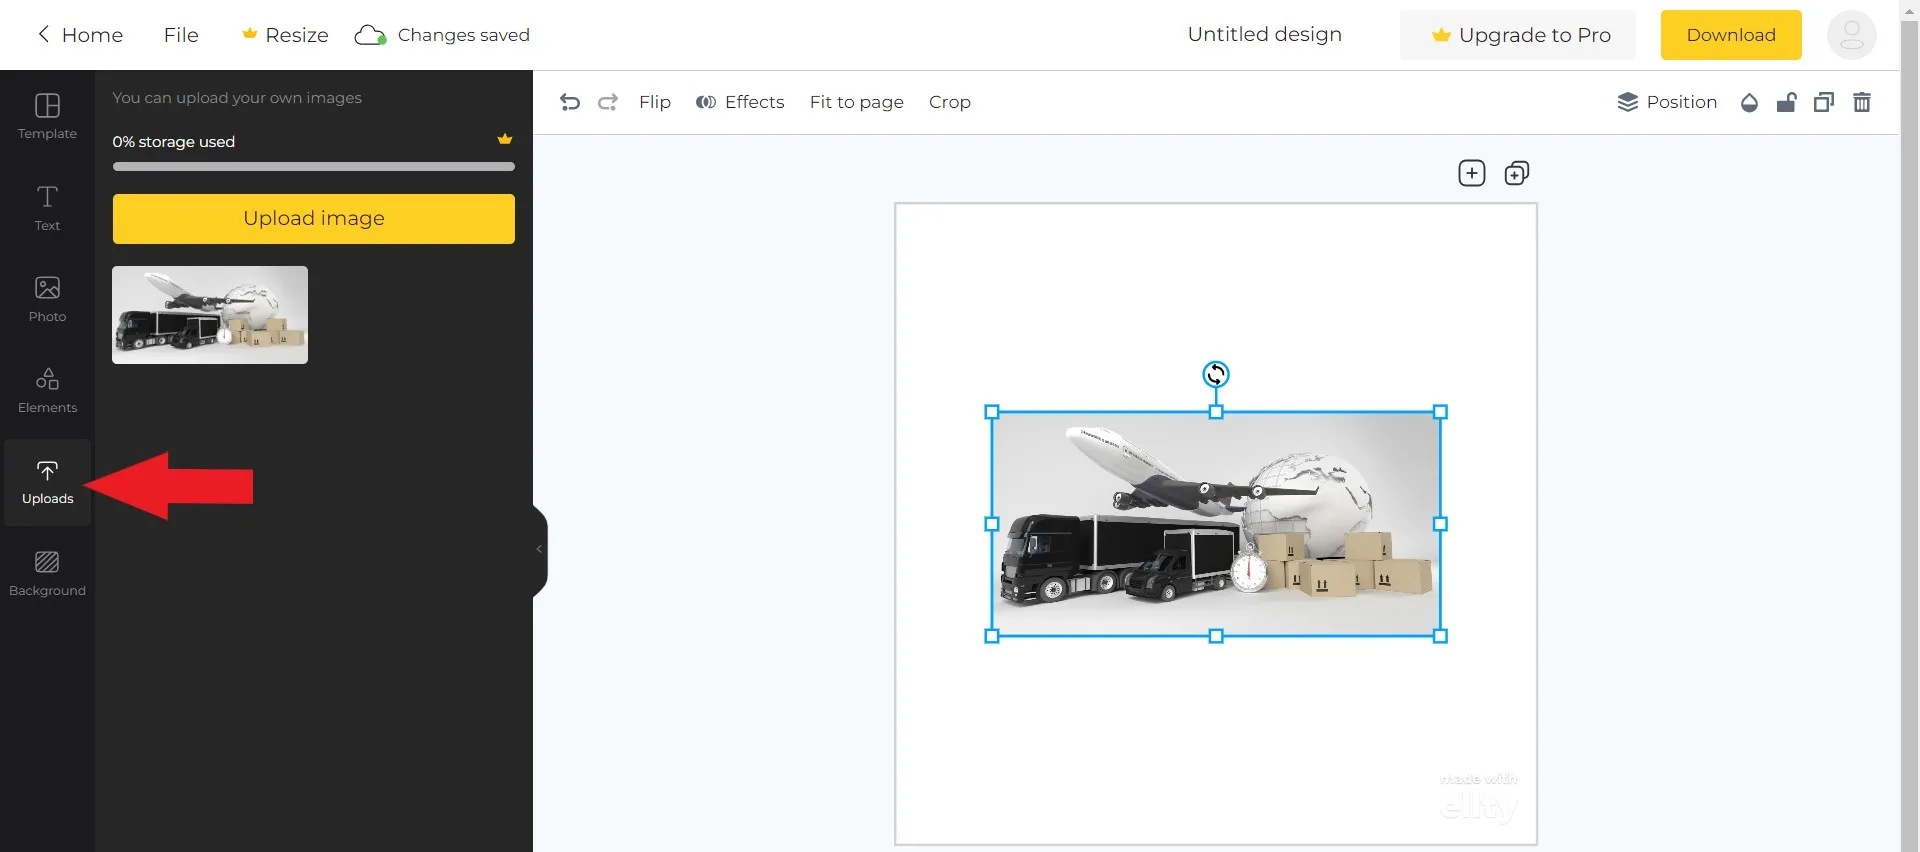Click the yellow Download button
The height and width of the screenshot is (852, 1920).
click(x=1730, y=35)
